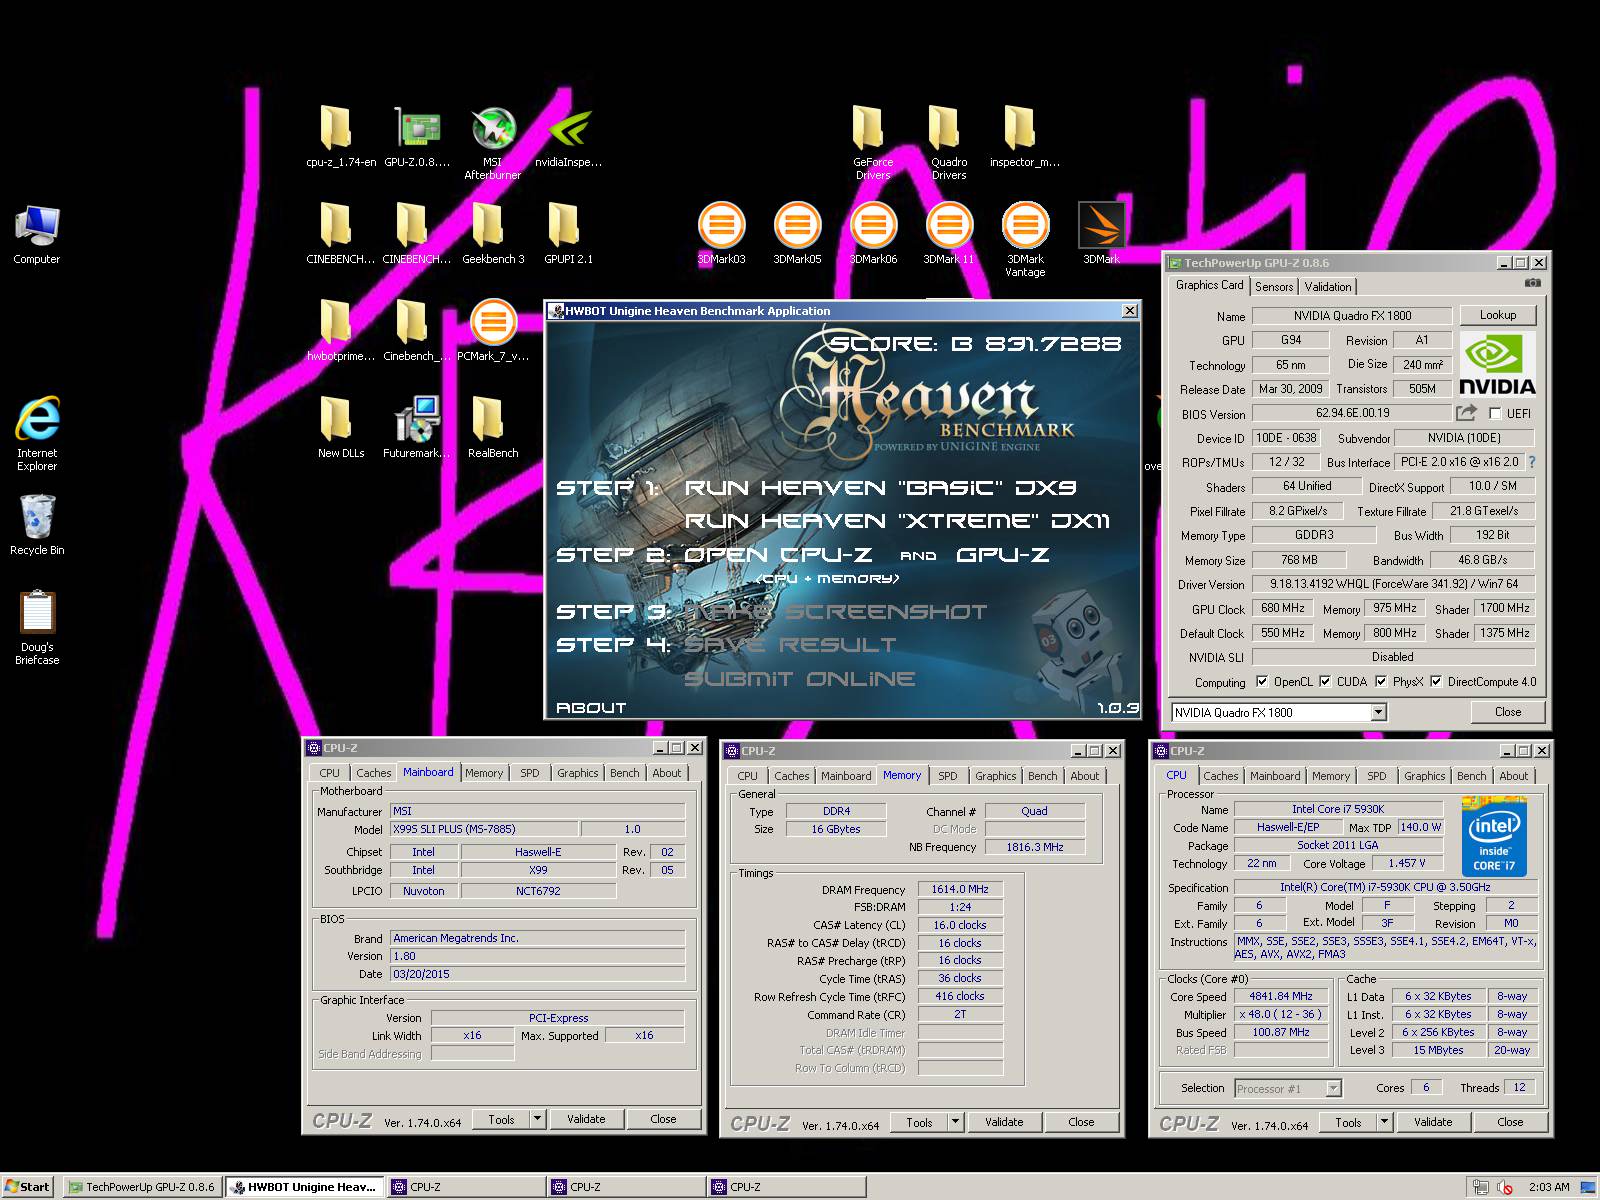The height and width of the screenshot is (1200, 1600).
Task: Expand Tools dropdown arrow in Mainboard CPU-Z
Action: click(537, 1119)
